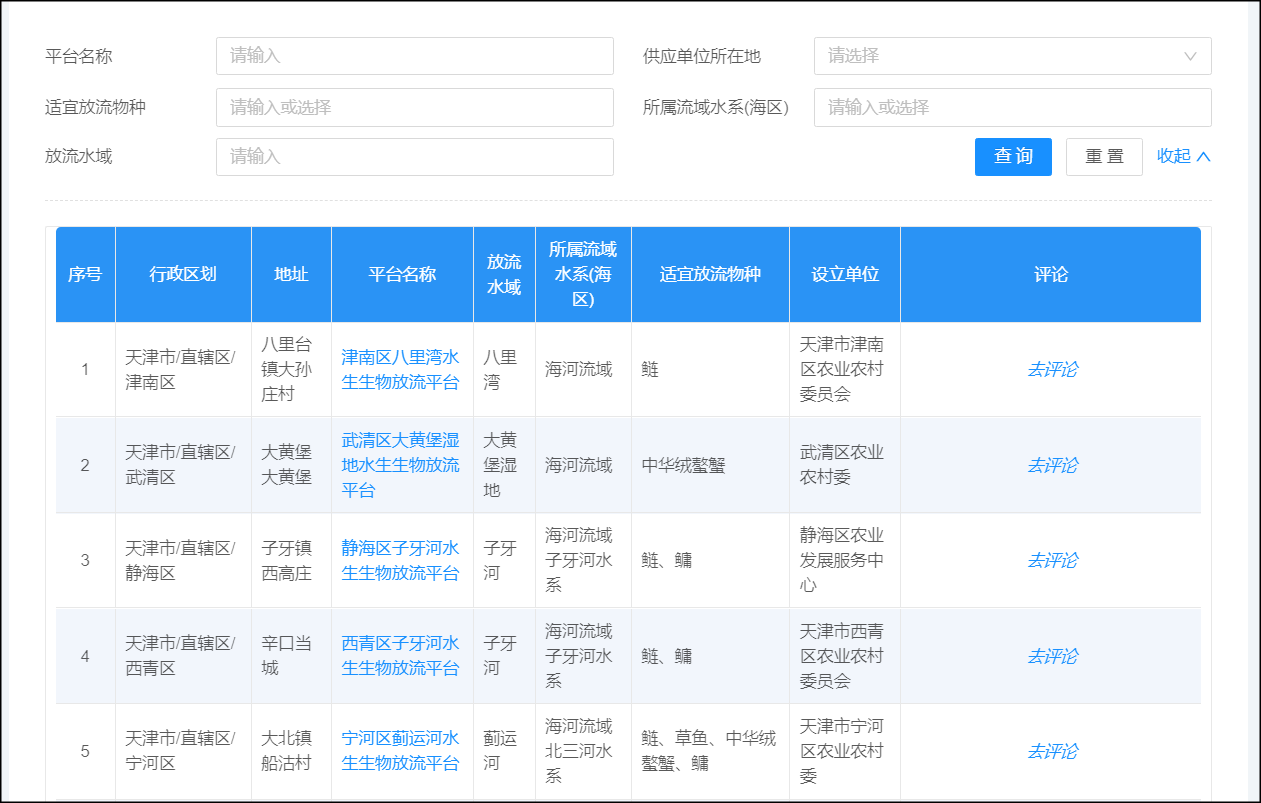Click 去评论 for the 西青区 row
This screenshot has height=803, width=1261.
click(1051, 656)
